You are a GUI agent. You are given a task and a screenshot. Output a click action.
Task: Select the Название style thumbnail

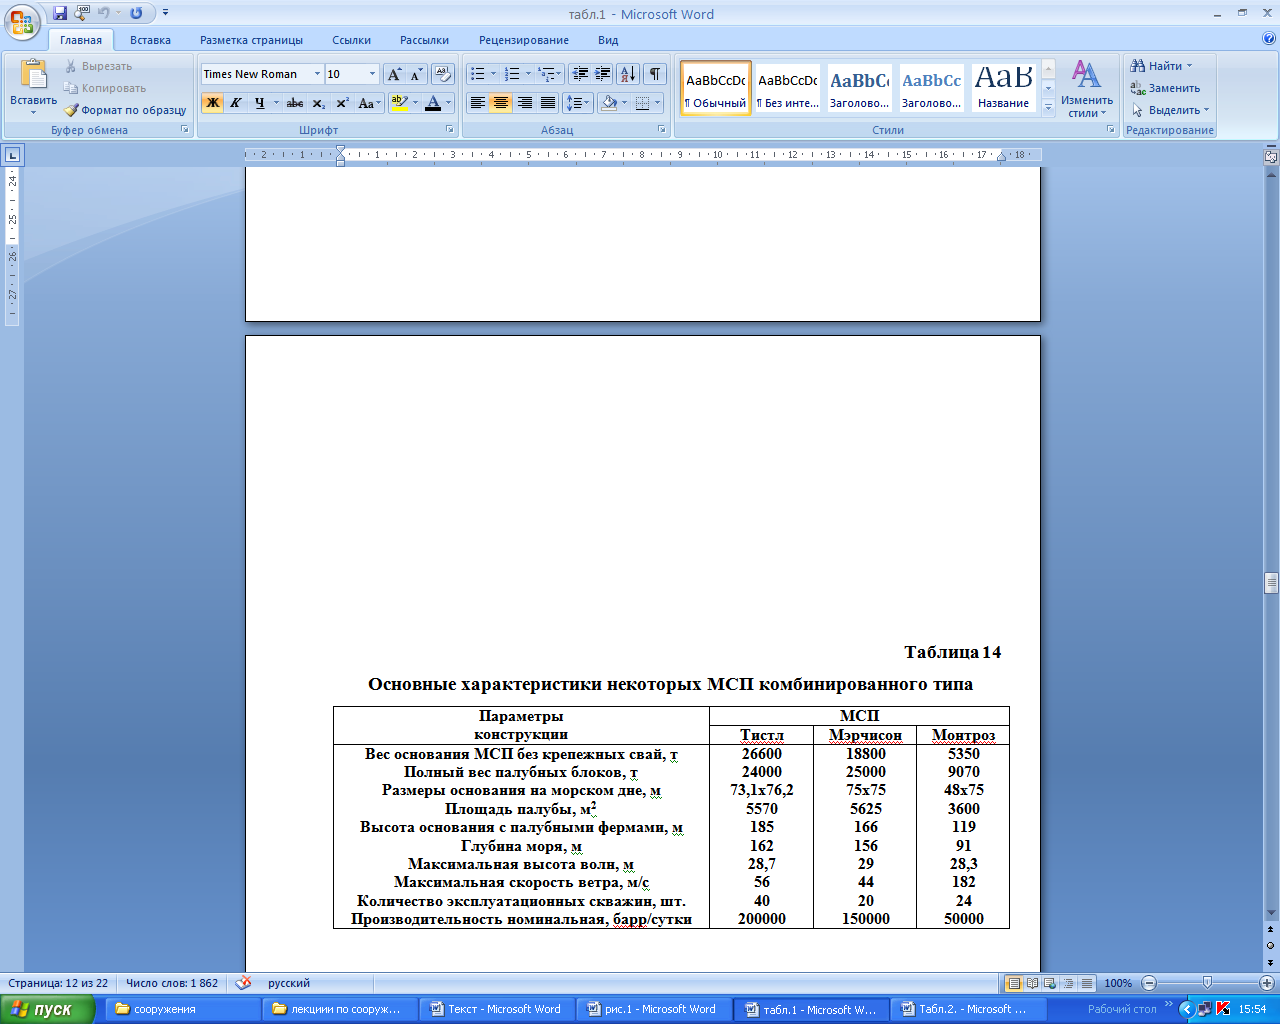point(1003,88)
